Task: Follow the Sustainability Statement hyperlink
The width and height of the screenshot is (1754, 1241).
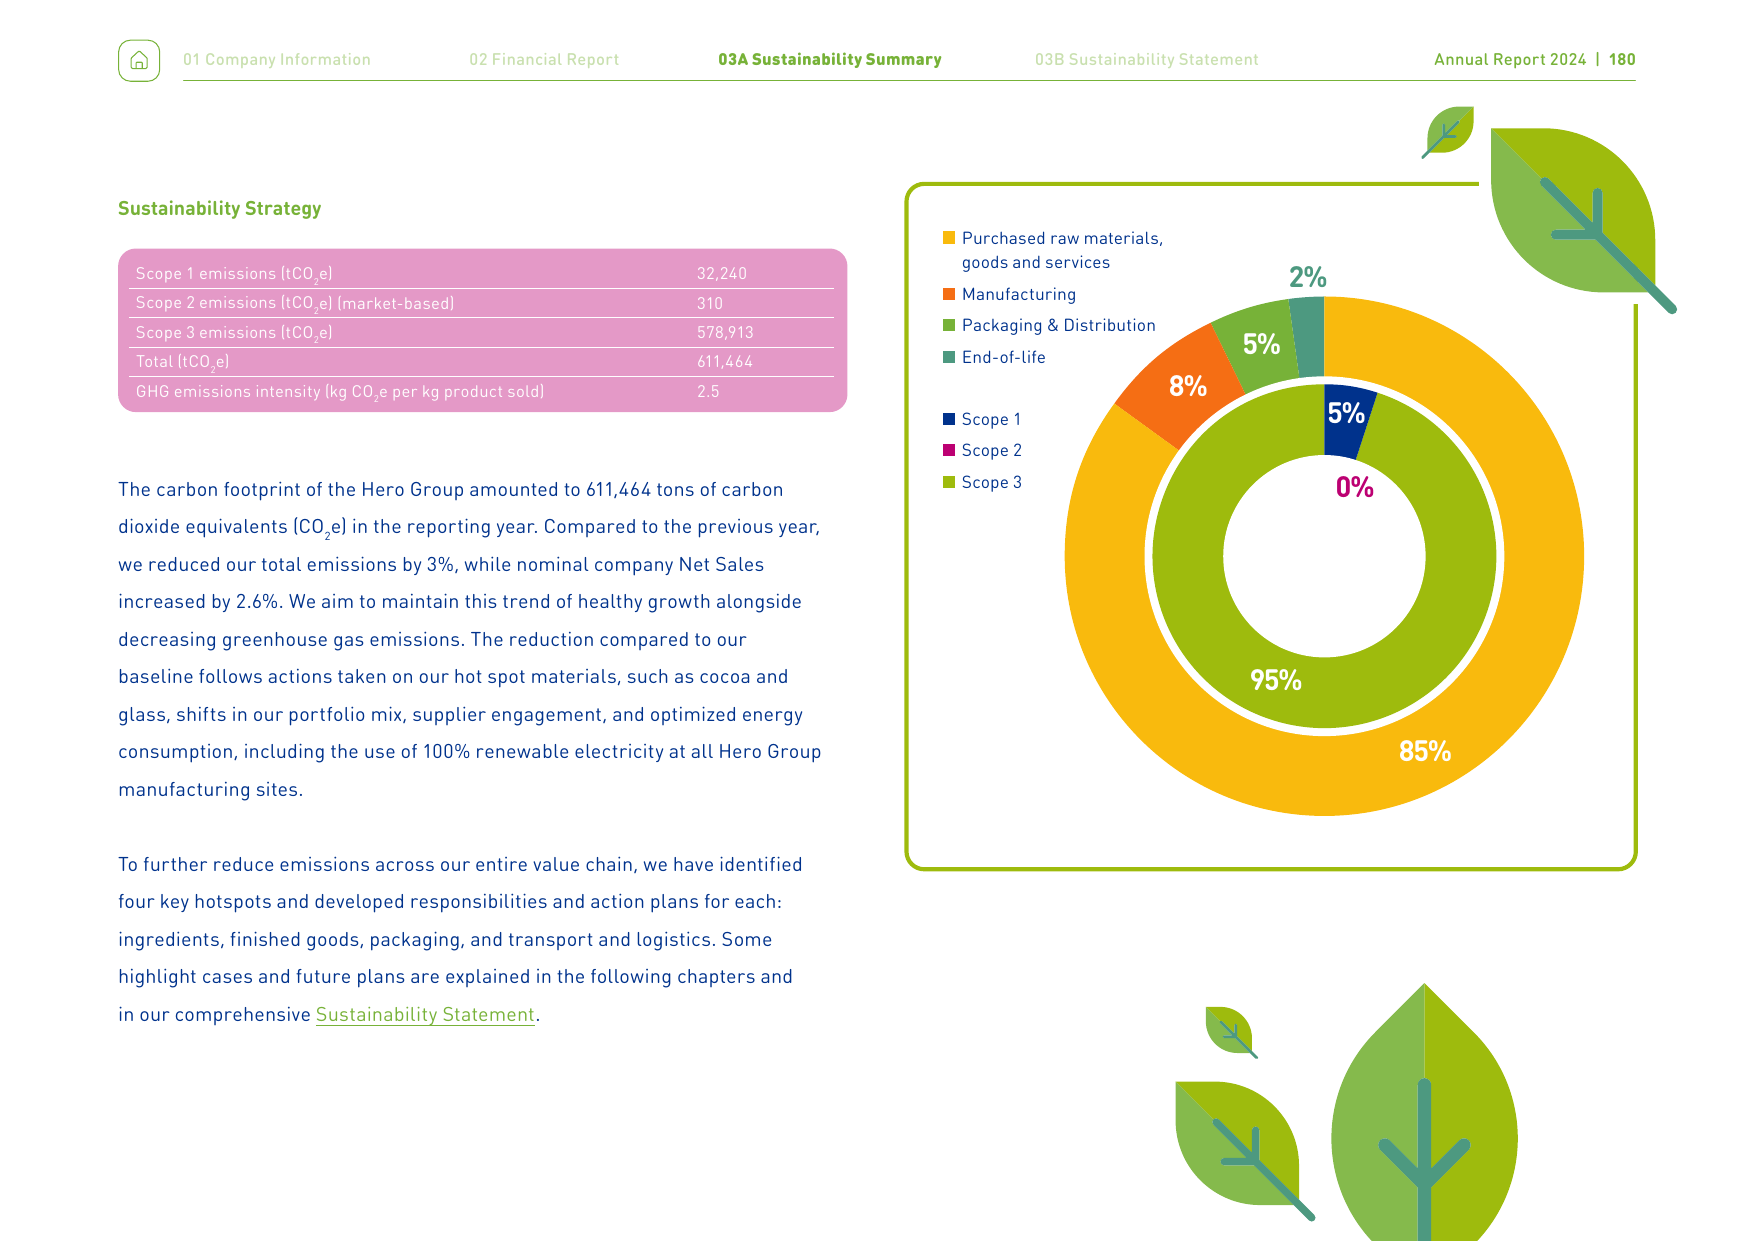Action: coord(425,1014)
